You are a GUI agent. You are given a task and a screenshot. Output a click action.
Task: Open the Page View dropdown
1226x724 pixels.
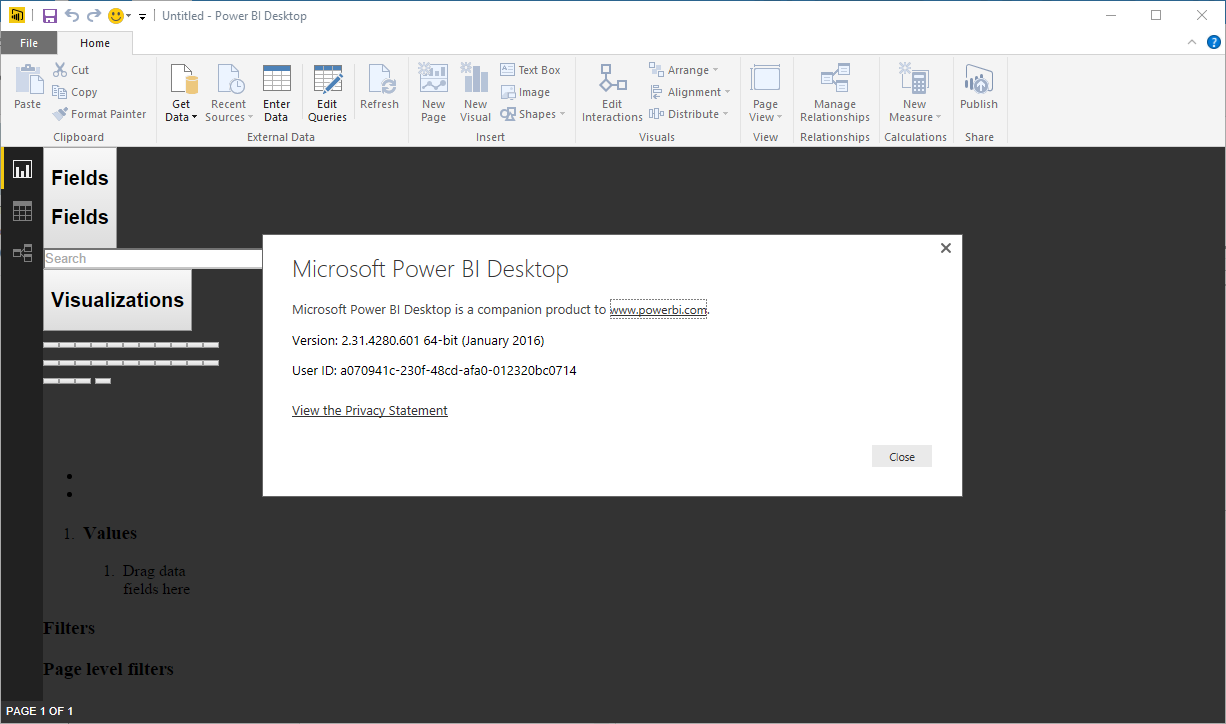tap(765, 93)
